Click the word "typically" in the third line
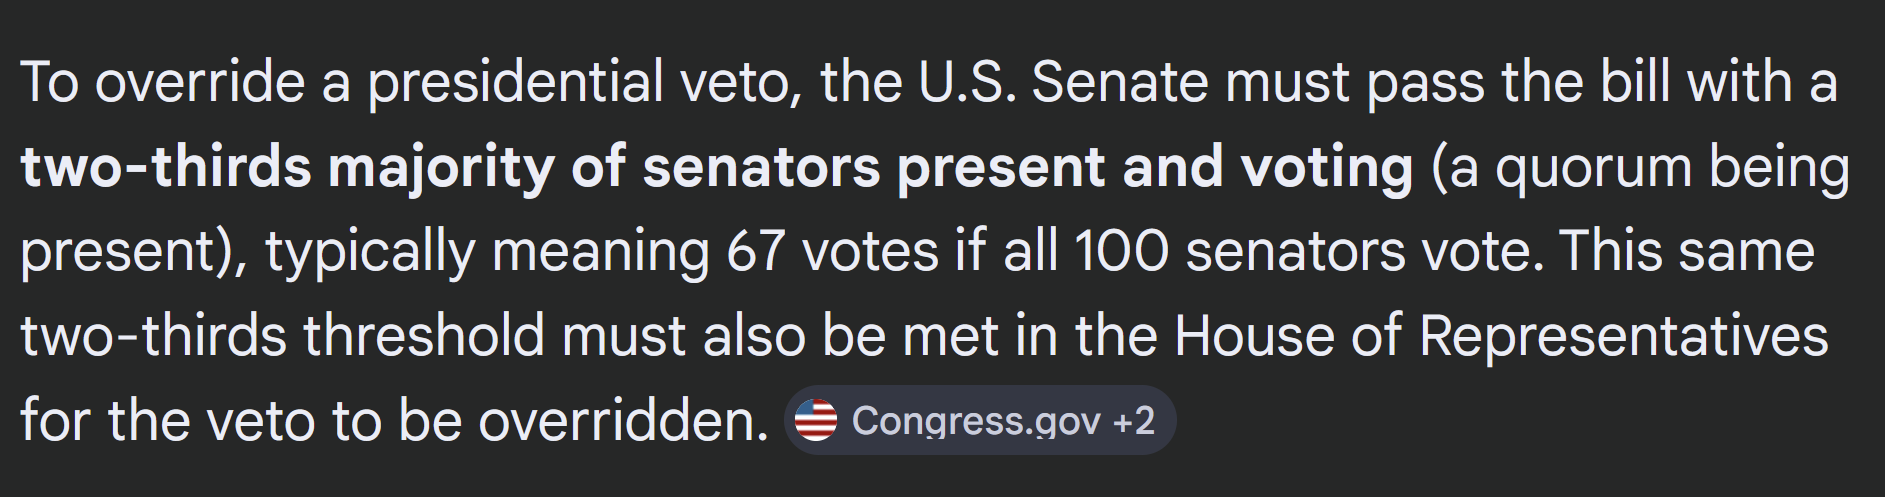 [370, 251]
